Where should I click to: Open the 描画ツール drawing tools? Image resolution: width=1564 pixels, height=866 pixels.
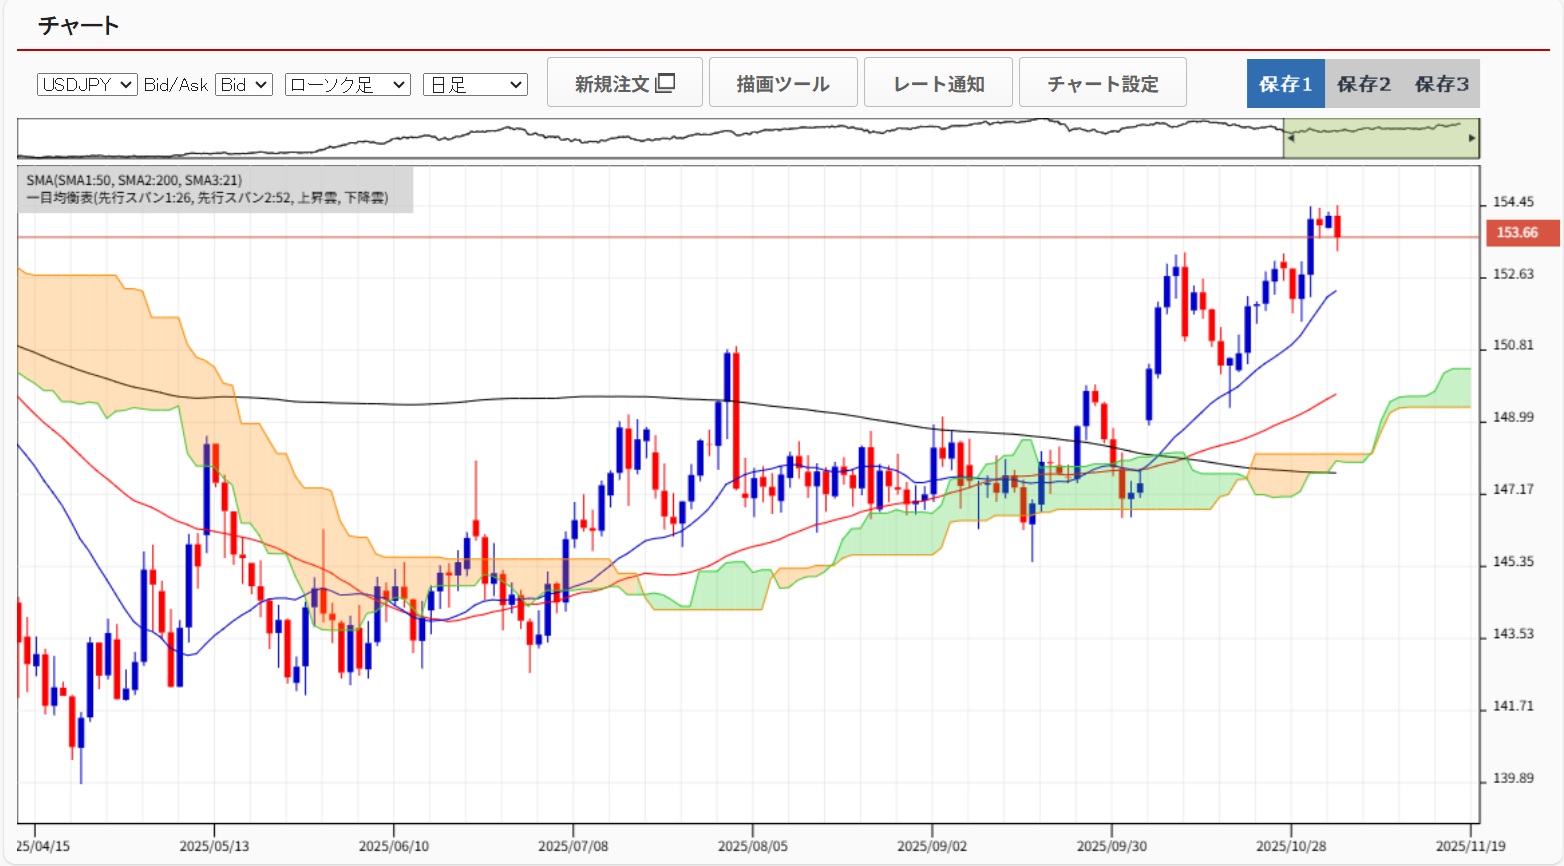coord(782,83)
